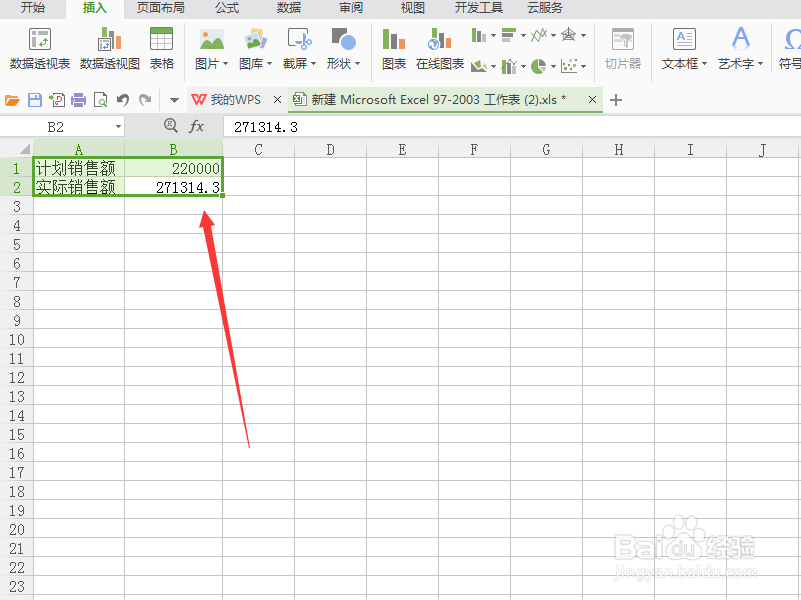801x600 pixels.
Task: Open 在线图表 online charts
Action: point(440,49)
